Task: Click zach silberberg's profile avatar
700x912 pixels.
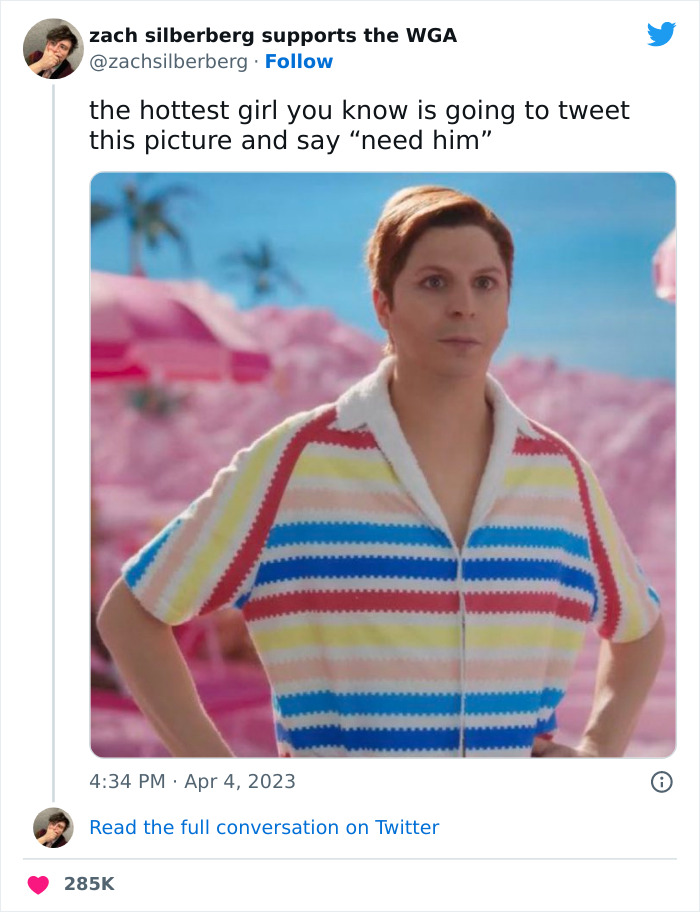Action: coord(53,47)
